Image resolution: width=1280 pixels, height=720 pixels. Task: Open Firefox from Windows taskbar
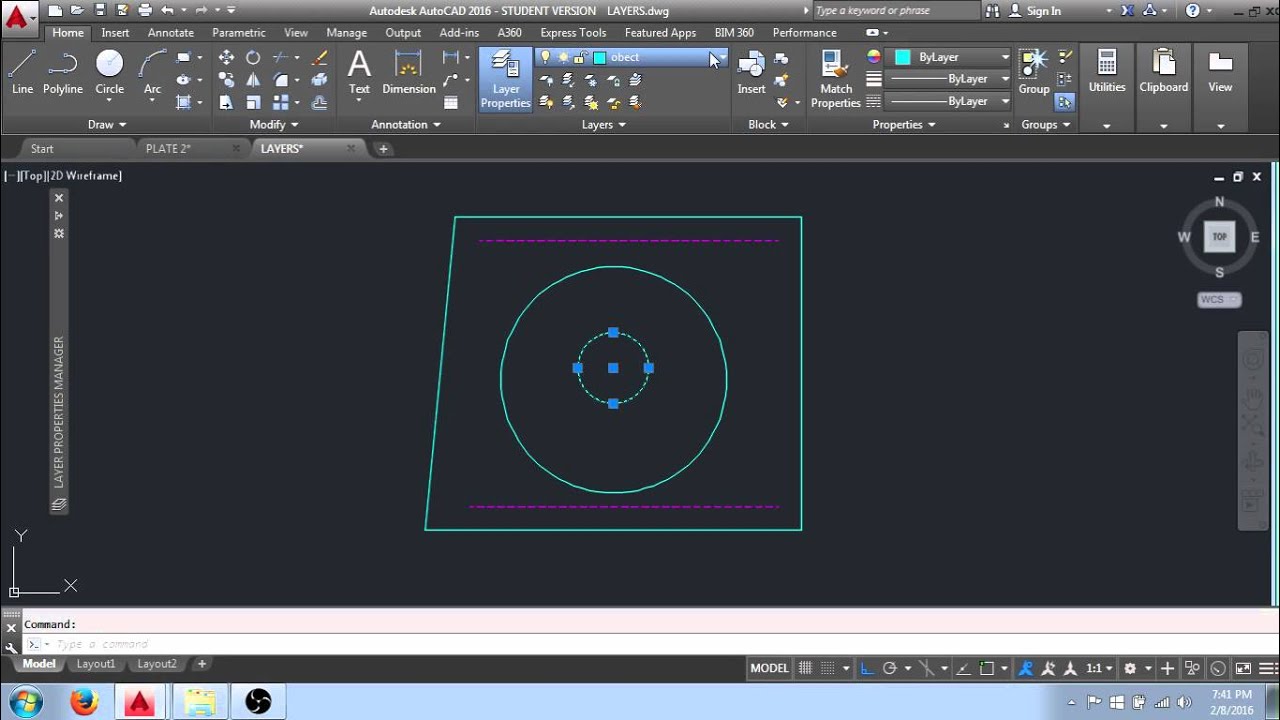point(84,702)
